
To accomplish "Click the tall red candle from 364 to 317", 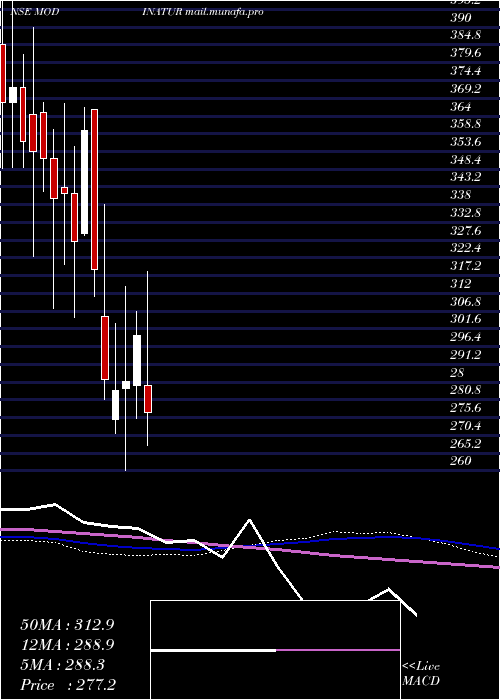I will 94,189.
